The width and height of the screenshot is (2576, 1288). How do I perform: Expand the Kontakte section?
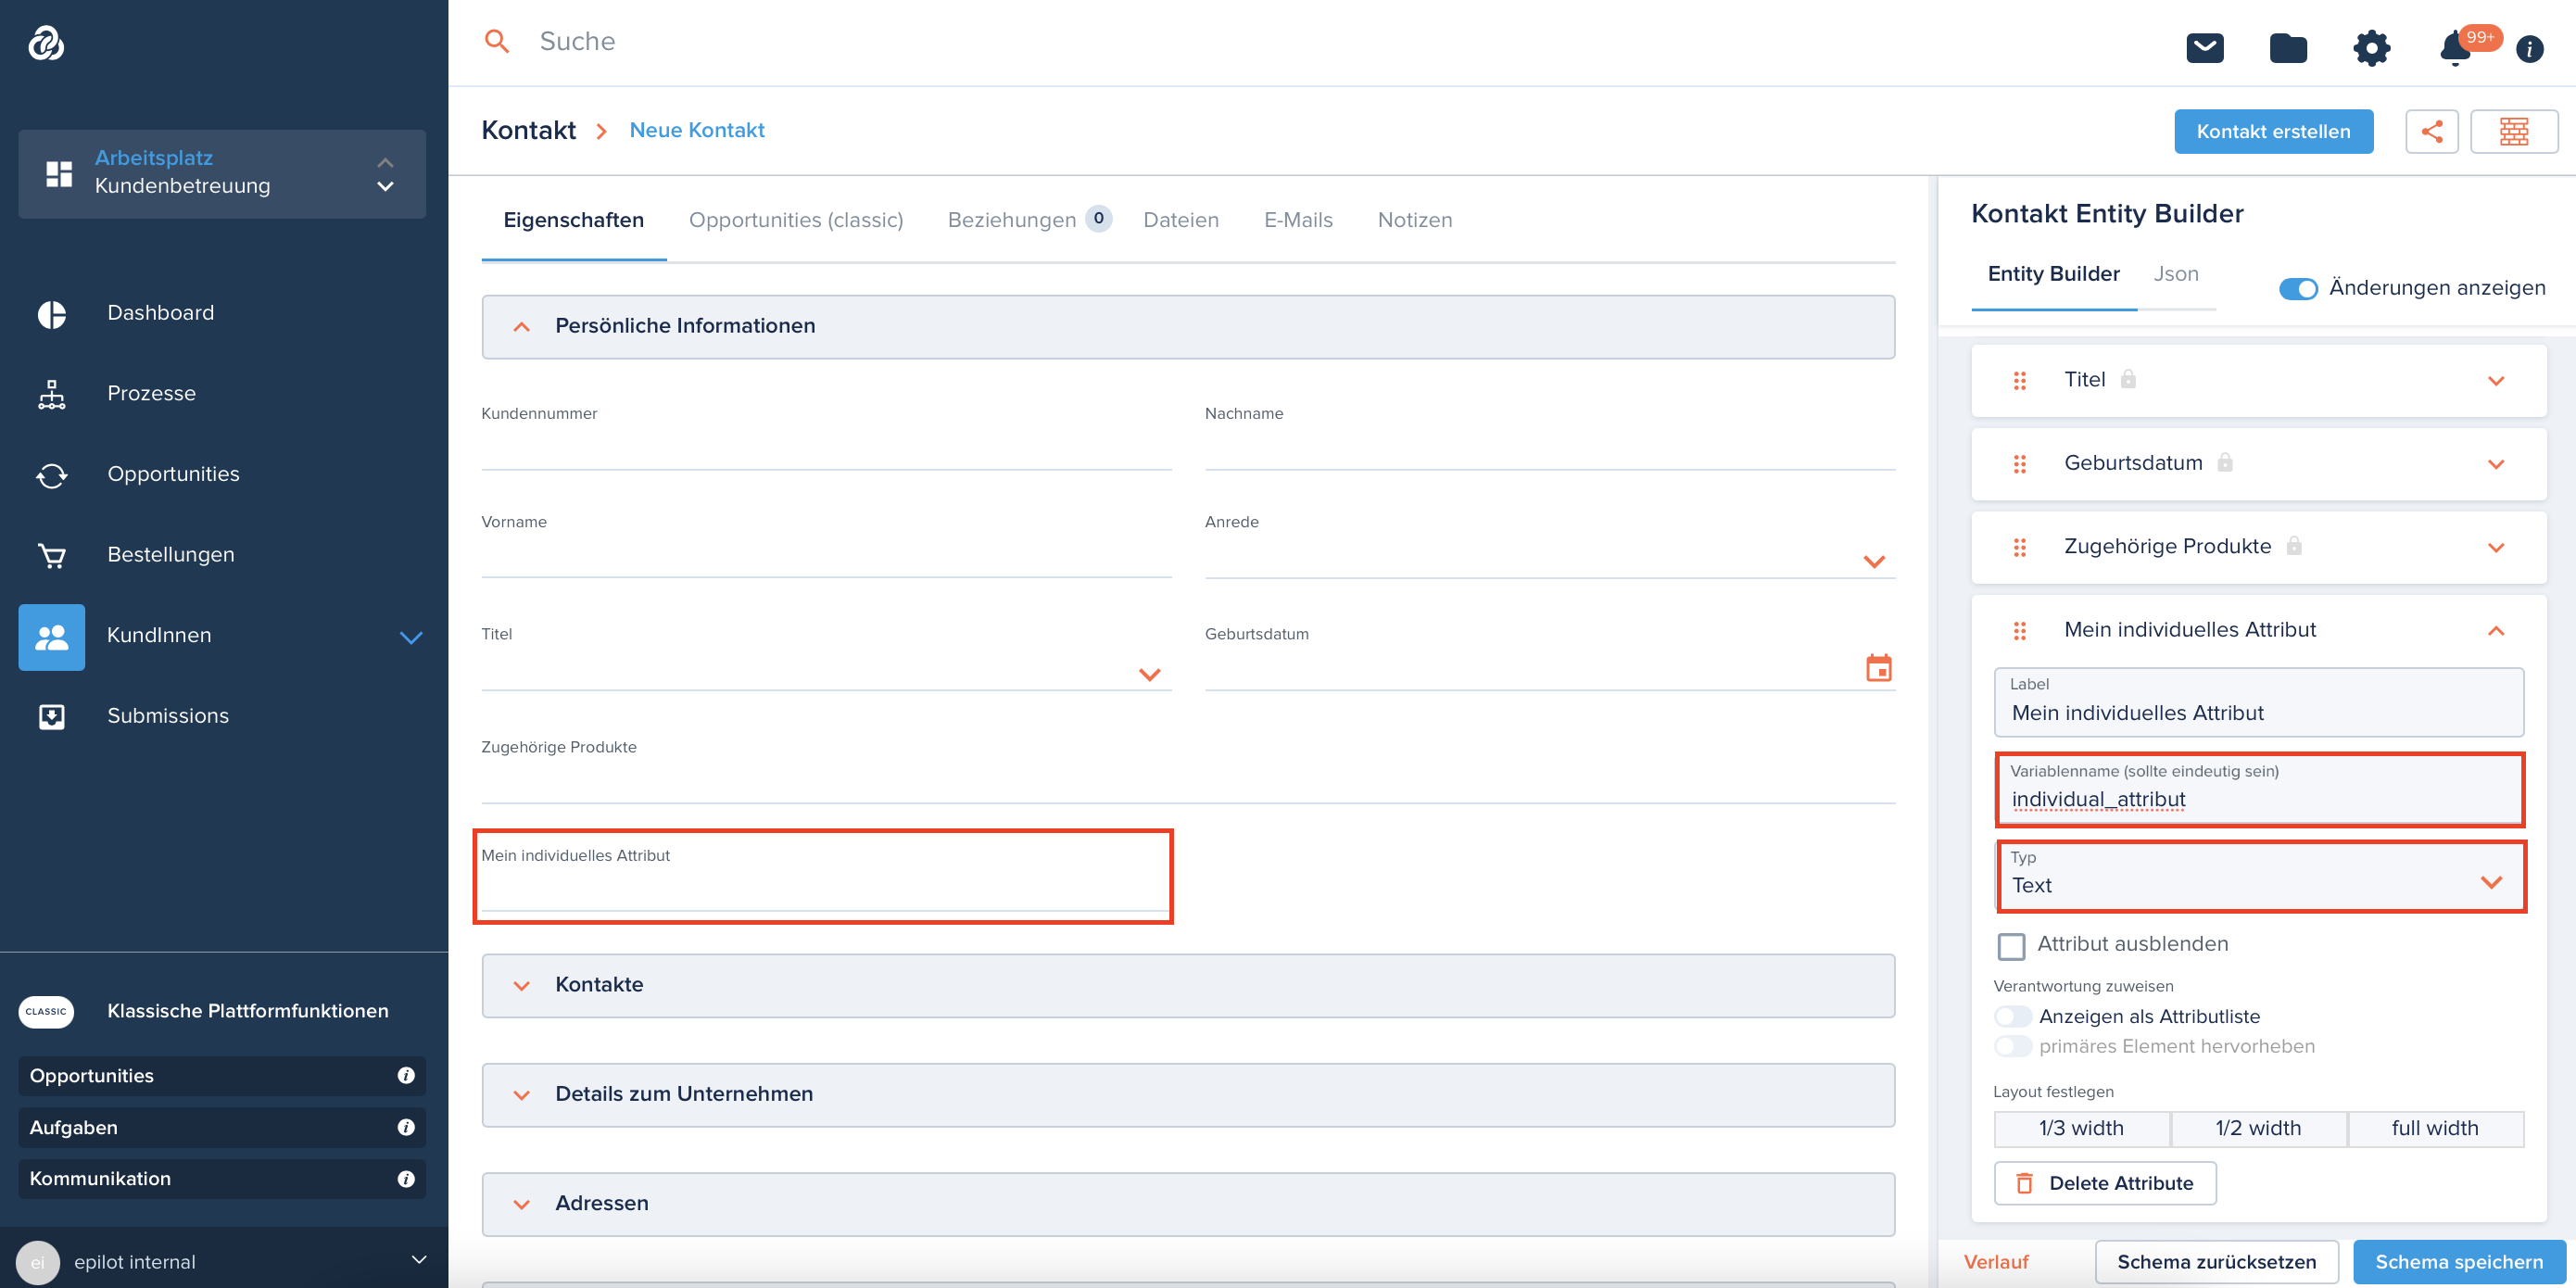[1188, 985]
